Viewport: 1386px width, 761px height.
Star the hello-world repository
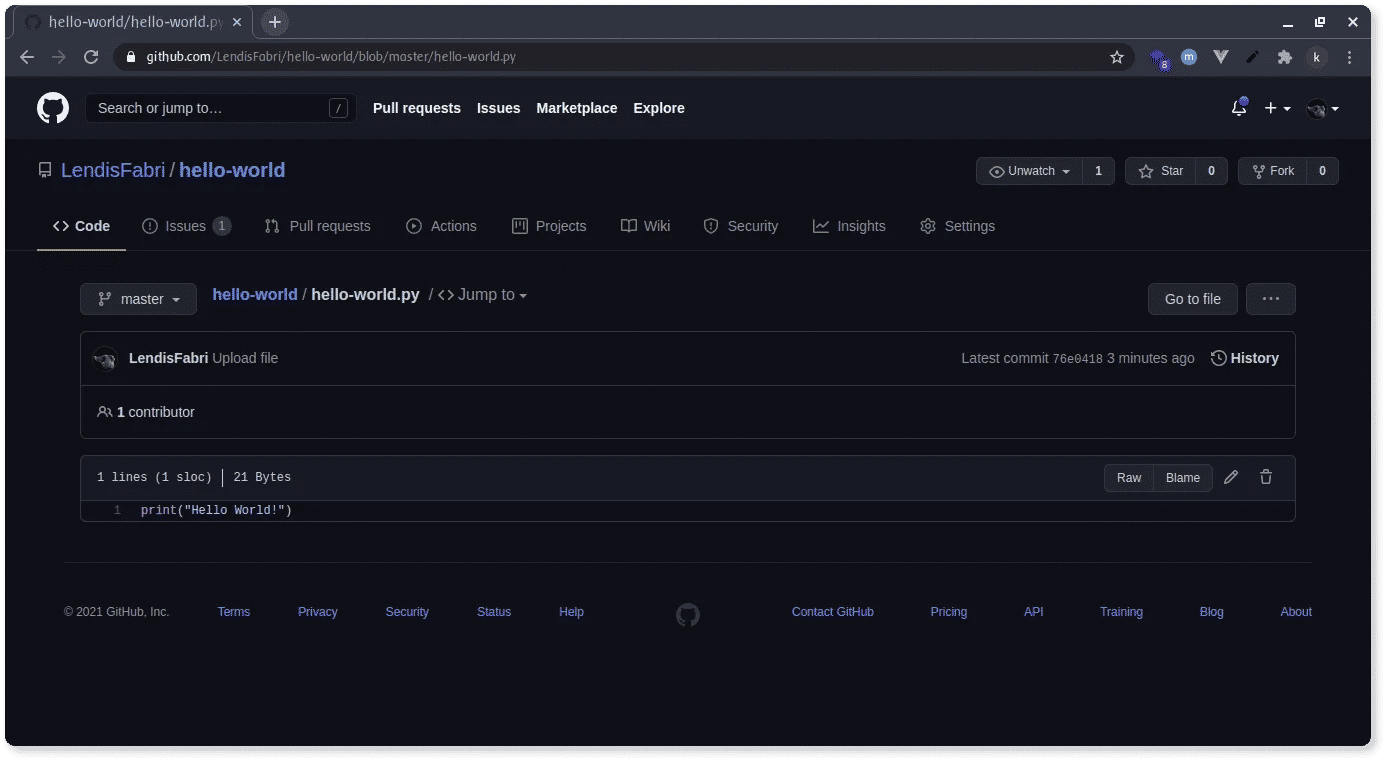(x=1160, y=171)
